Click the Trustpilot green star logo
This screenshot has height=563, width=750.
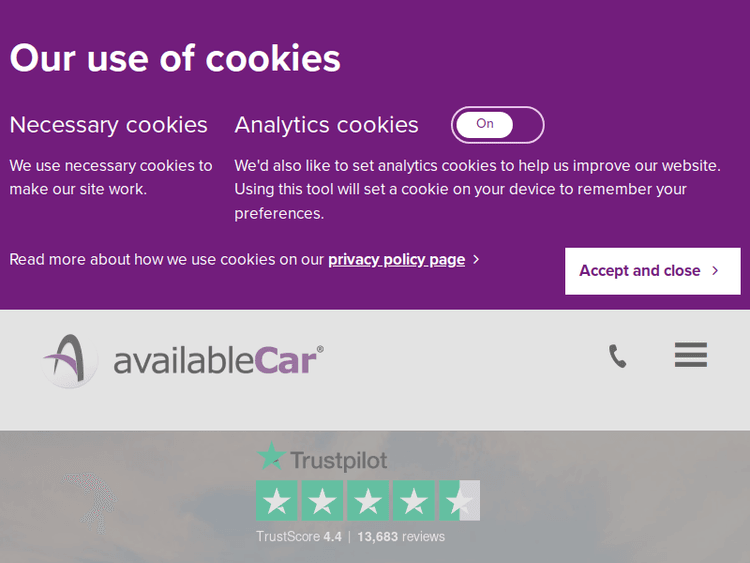[x=270, y=458]
